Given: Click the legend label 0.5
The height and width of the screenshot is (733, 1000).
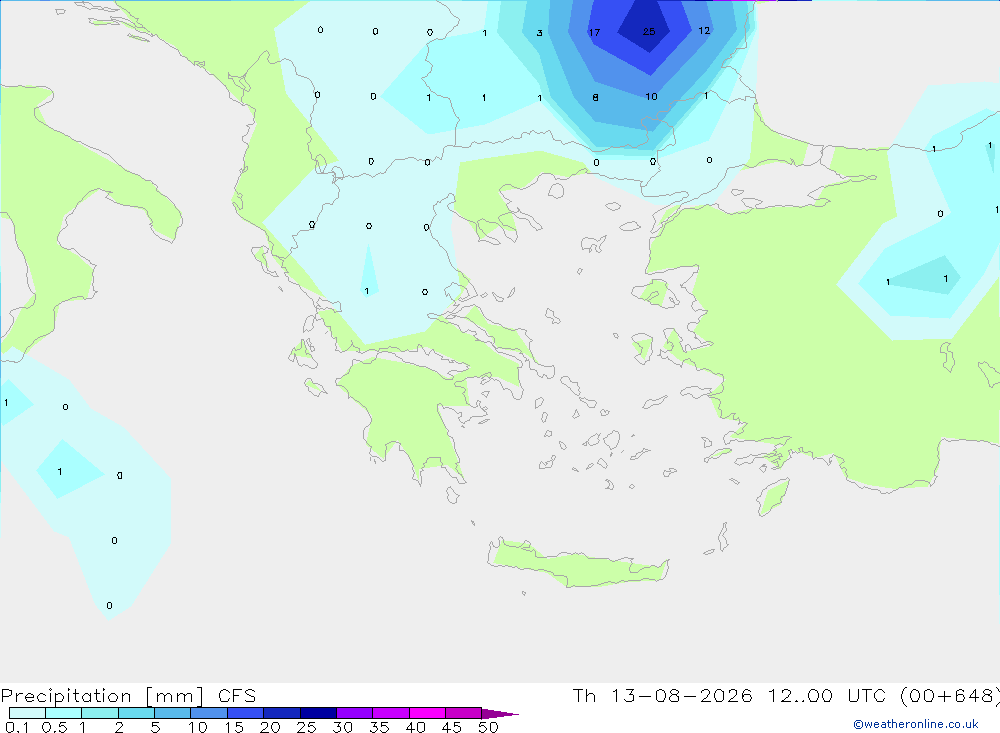Looking at the screenshot, I should pyautogui.click(x=54, y=727).
